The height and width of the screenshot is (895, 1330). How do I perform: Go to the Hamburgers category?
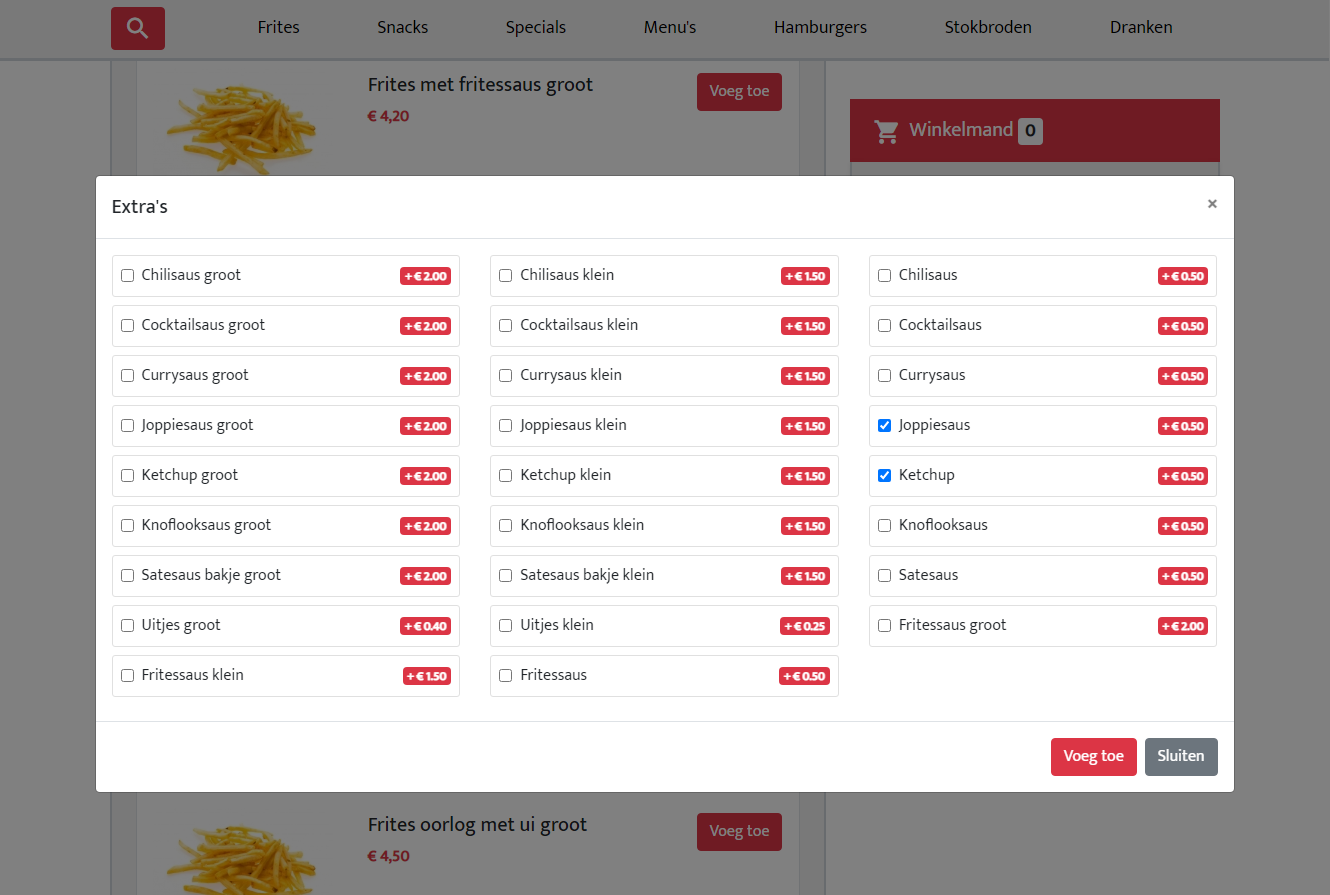click(820, 28)
